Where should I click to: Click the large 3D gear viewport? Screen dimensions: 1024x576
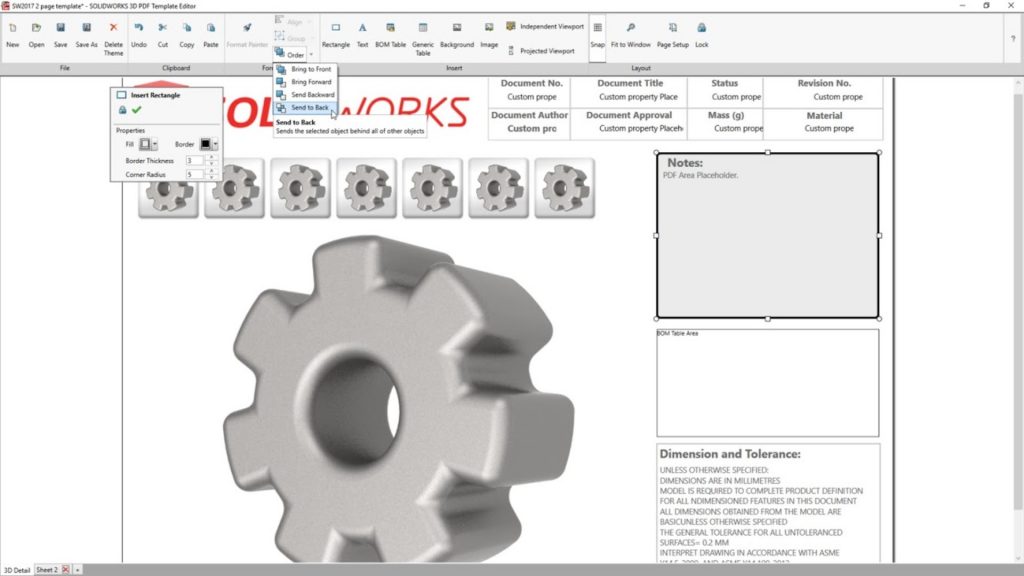[x=398, y=398]
